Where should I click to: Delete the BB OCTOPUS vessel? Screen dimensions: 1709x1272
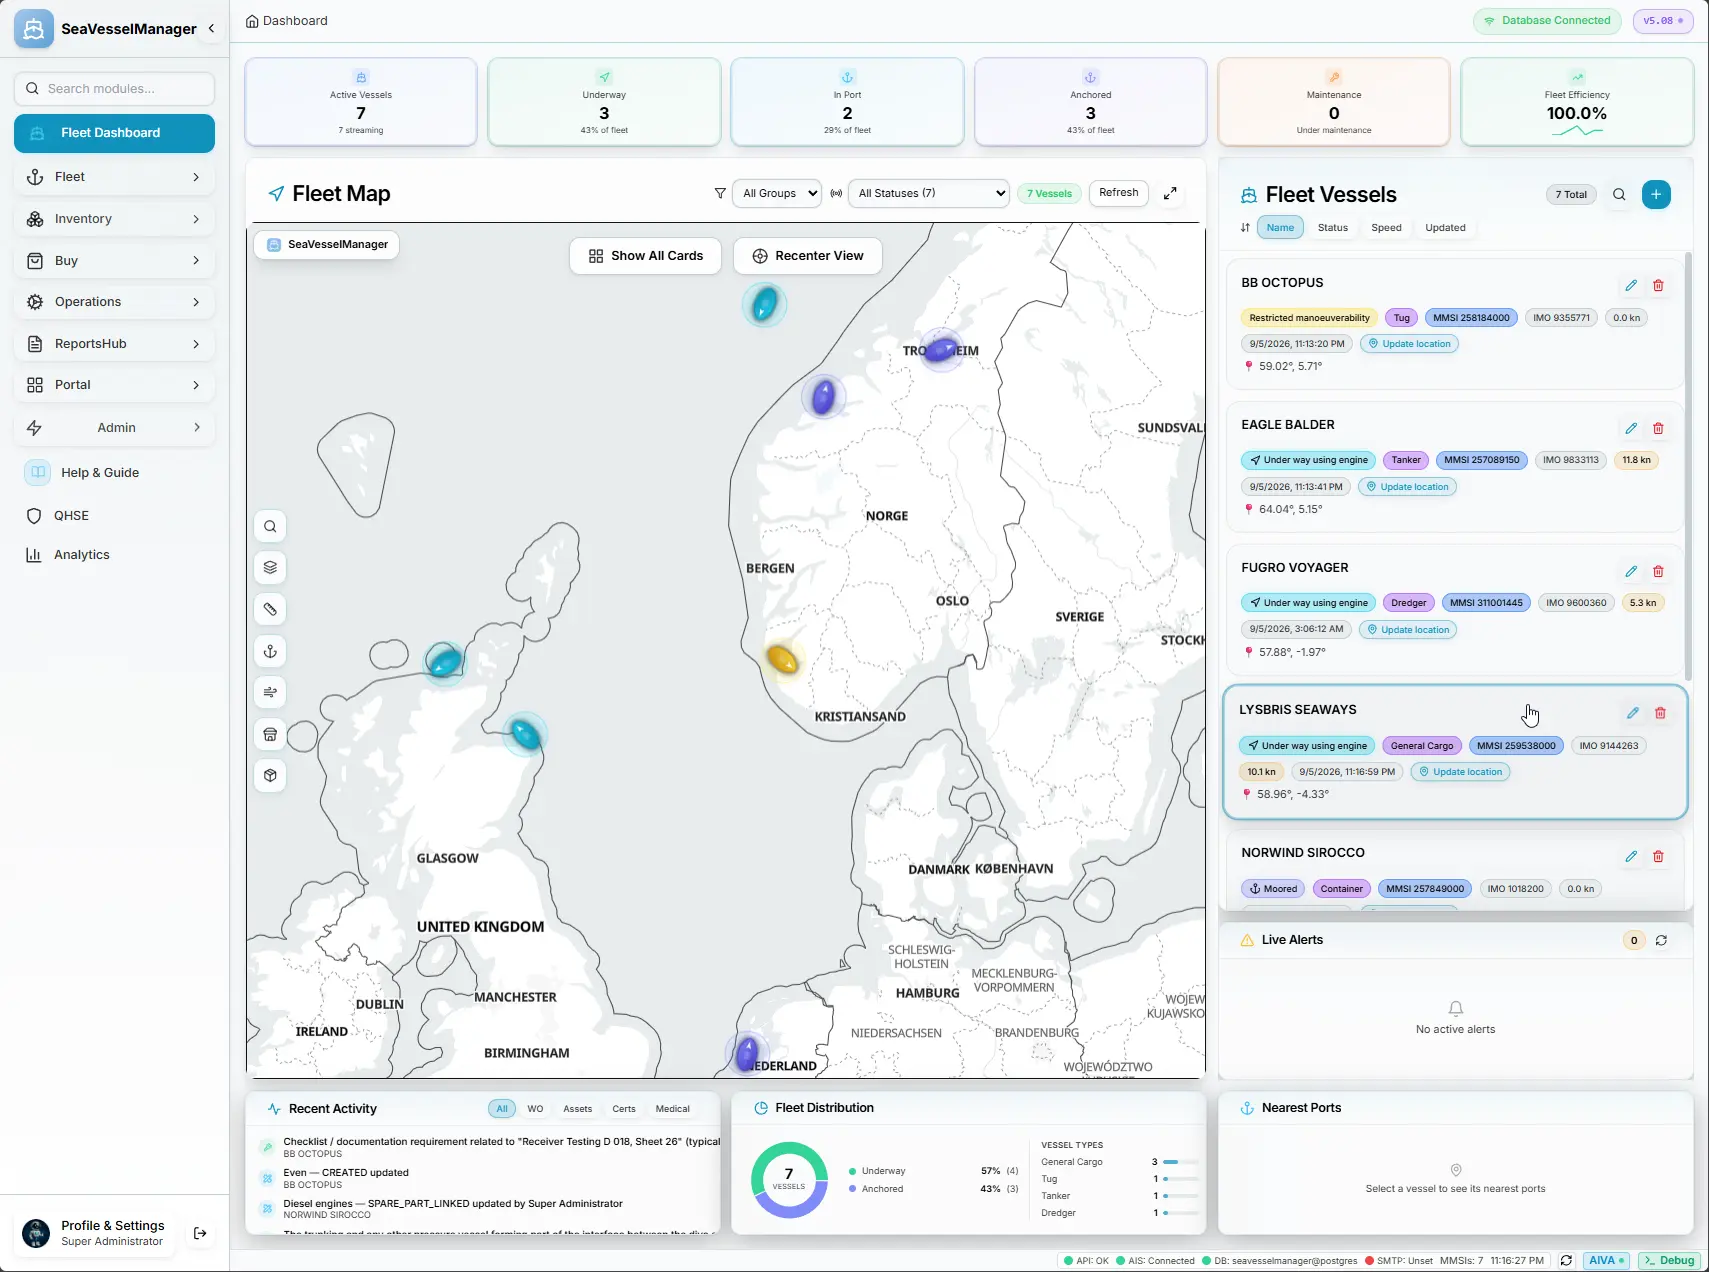tap(1658, 285)
